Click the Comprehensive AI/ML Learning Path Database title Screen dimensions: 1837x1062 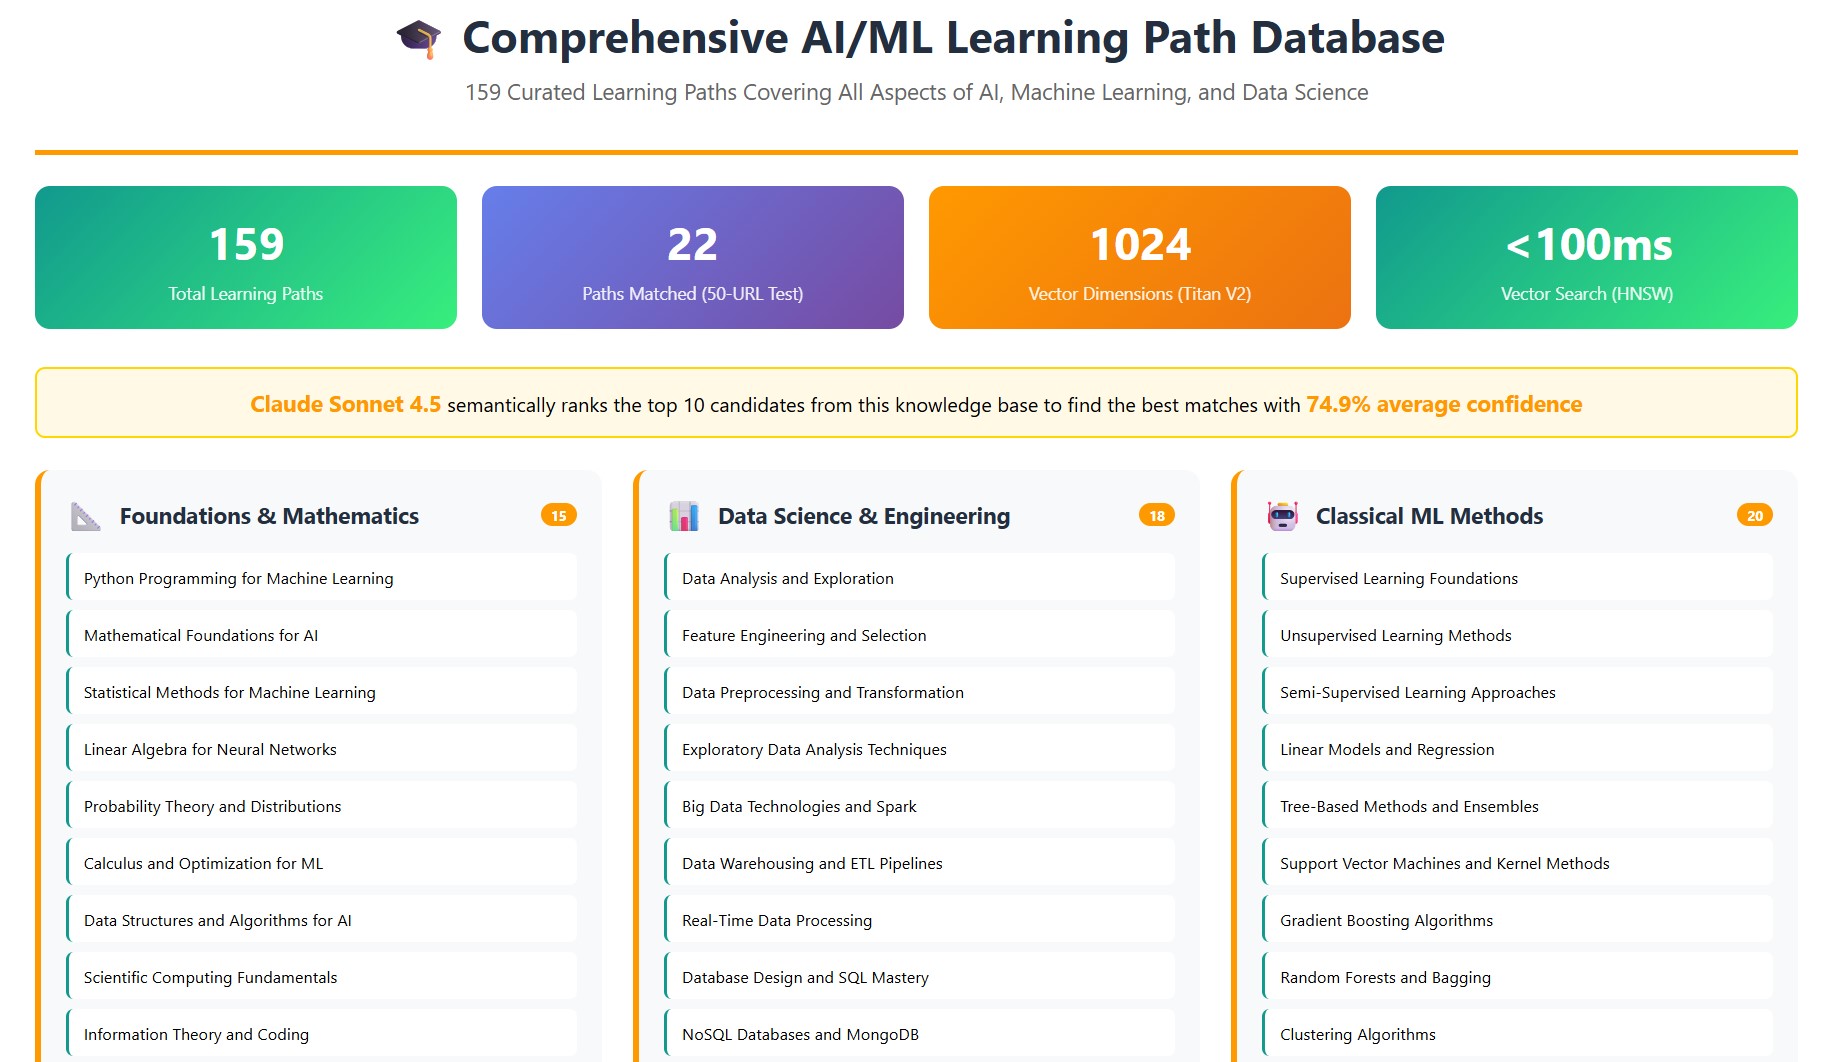pos(953,38)
